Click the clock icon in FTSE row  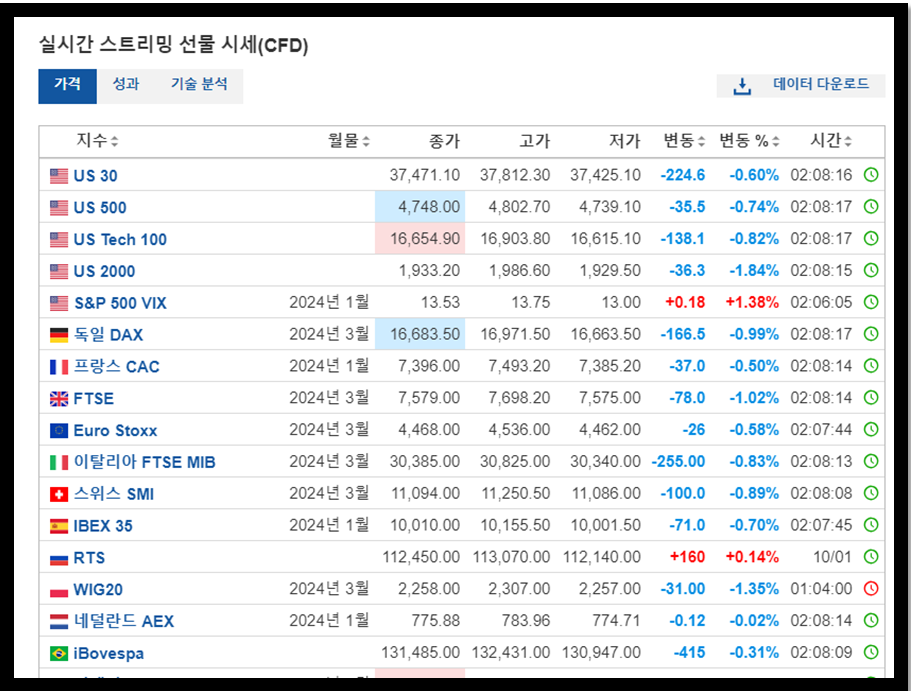point(871,398)
